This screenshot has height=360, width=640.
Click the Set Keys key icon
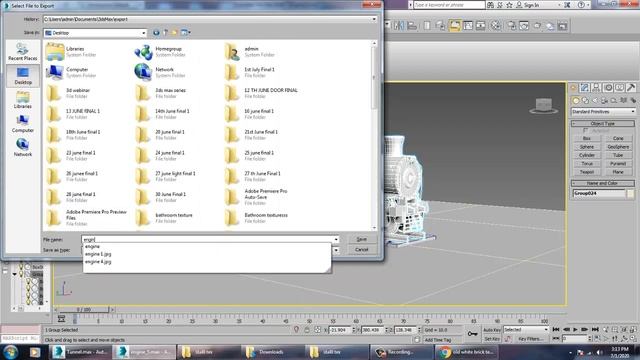[472, 334]
